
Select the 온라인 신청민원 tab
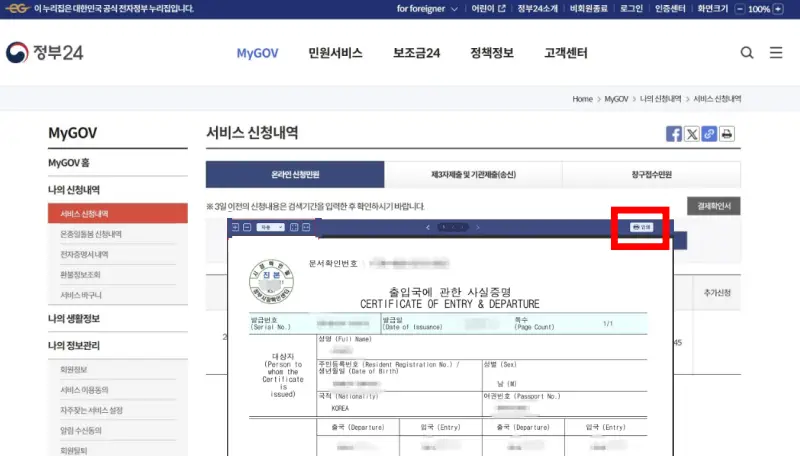point(295,174)
